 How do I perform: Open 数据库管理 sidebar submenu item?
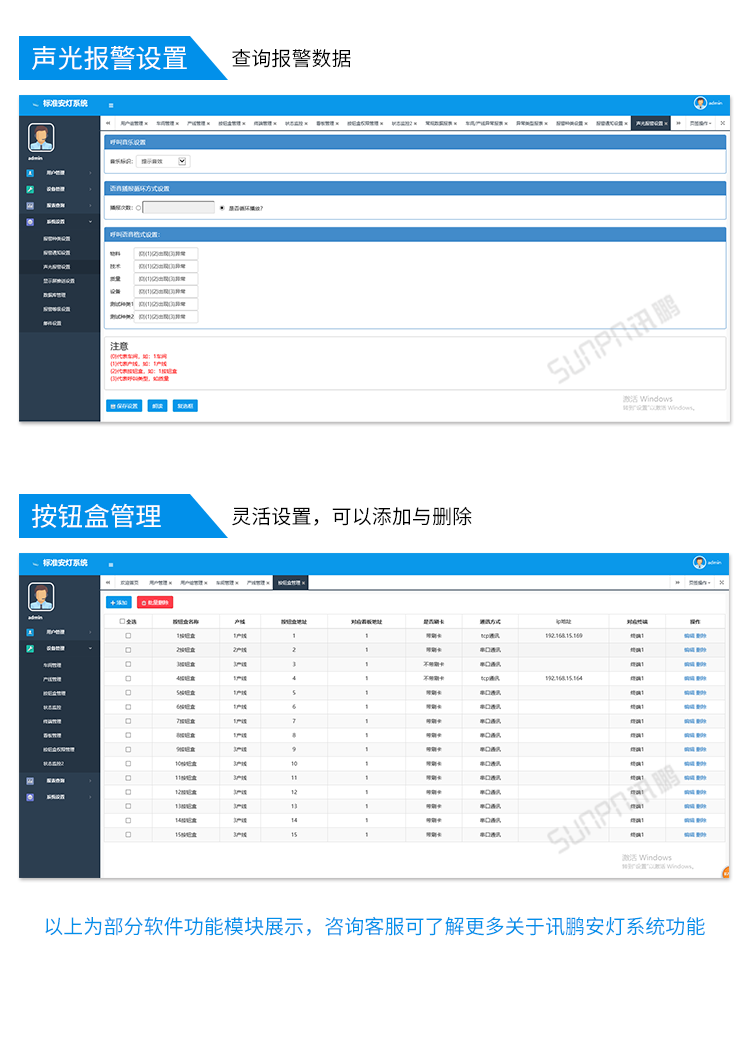(x=54, y=295)
